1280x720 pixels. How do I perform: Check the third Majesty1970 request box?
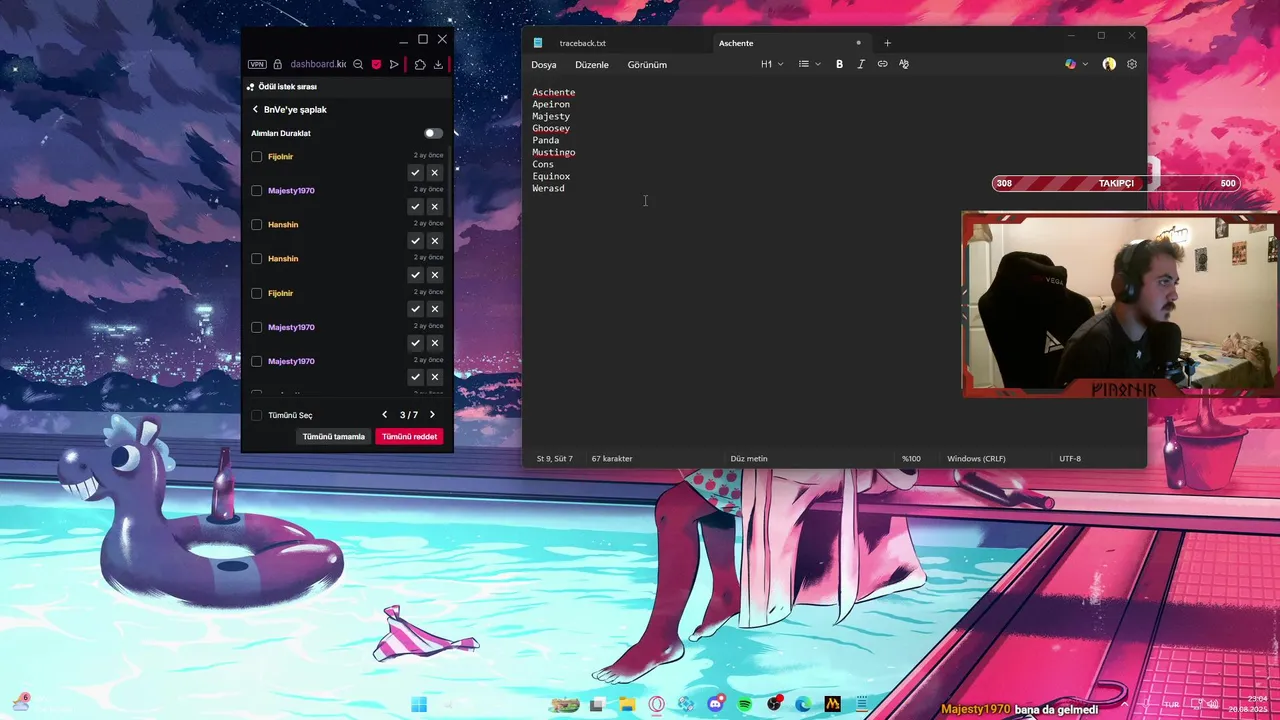[257, 361]
